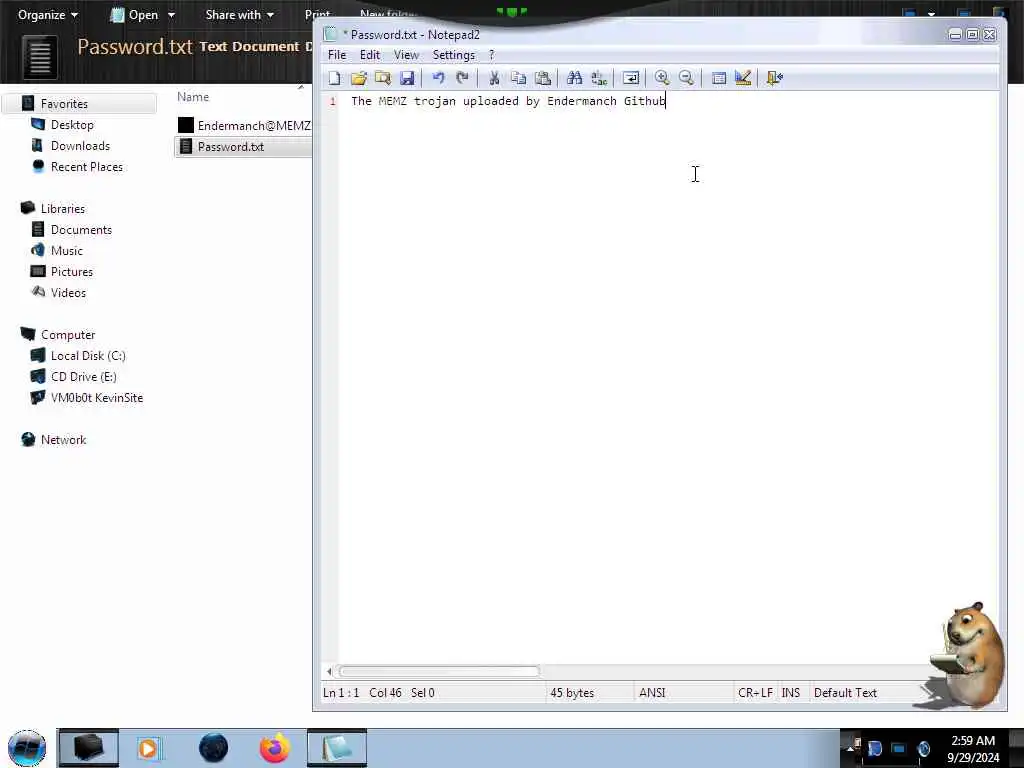The width and height of the screenshot is (1024, 768).
Task: Open the Organize dropdown in Explorer
Action: coord(48,14)
